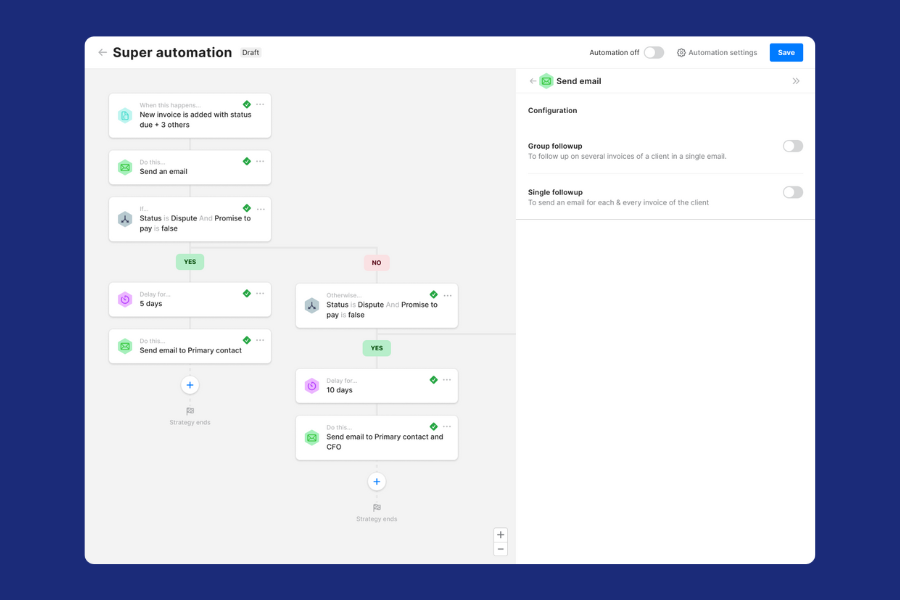Viewport: 900px width, 600px height.
Task: Click the Save button
Action: point(786,53)
